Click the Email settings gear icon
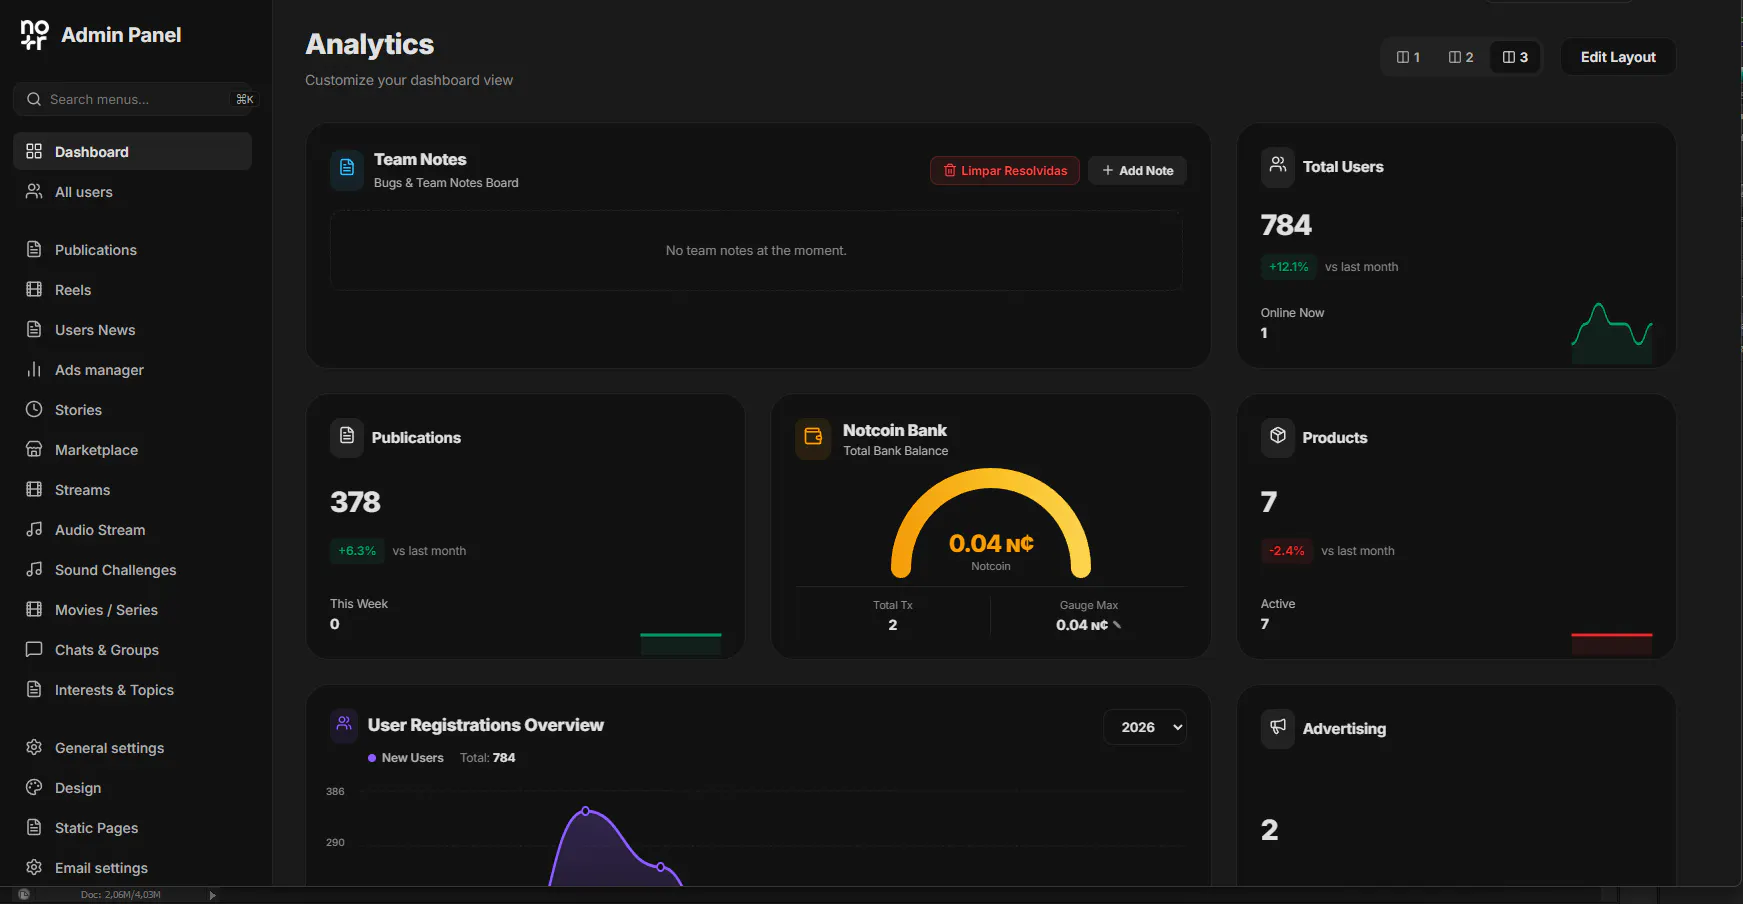Viewport: 1743px width, 904px height. click(x=34, y=868)
